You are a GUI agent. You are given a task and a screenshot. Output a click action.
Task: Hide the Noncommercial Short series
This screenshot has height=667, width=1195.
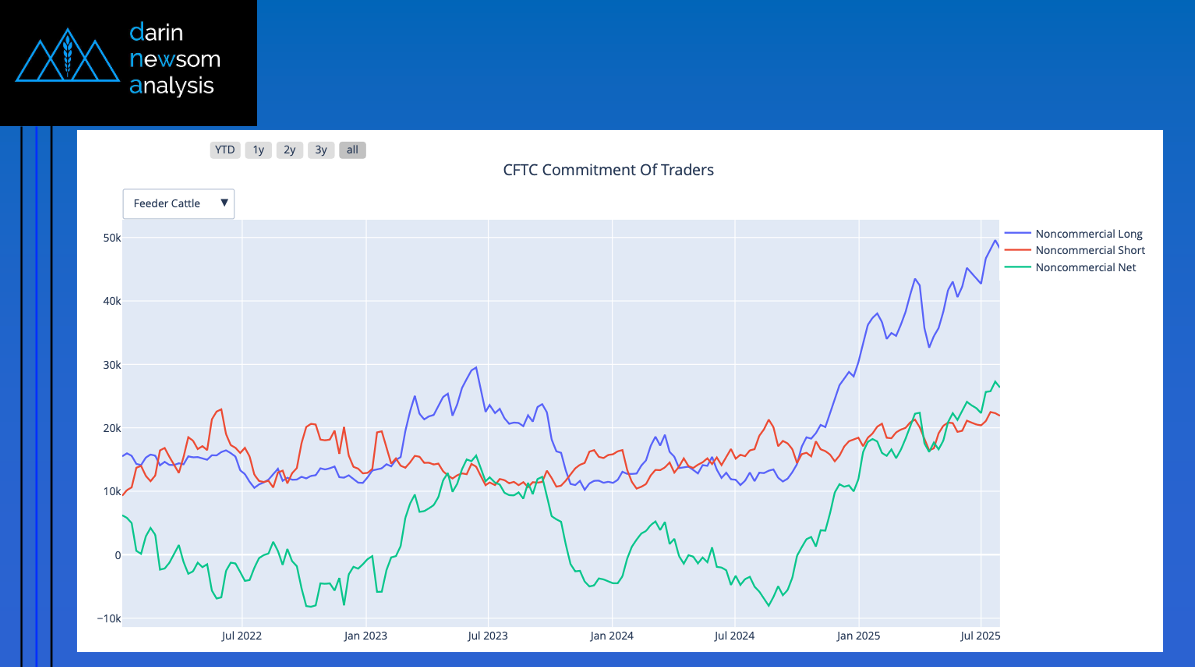1090,250
